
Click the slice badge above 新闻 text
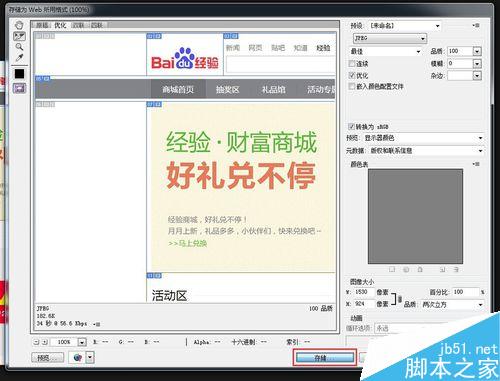[x=231, y=36]
